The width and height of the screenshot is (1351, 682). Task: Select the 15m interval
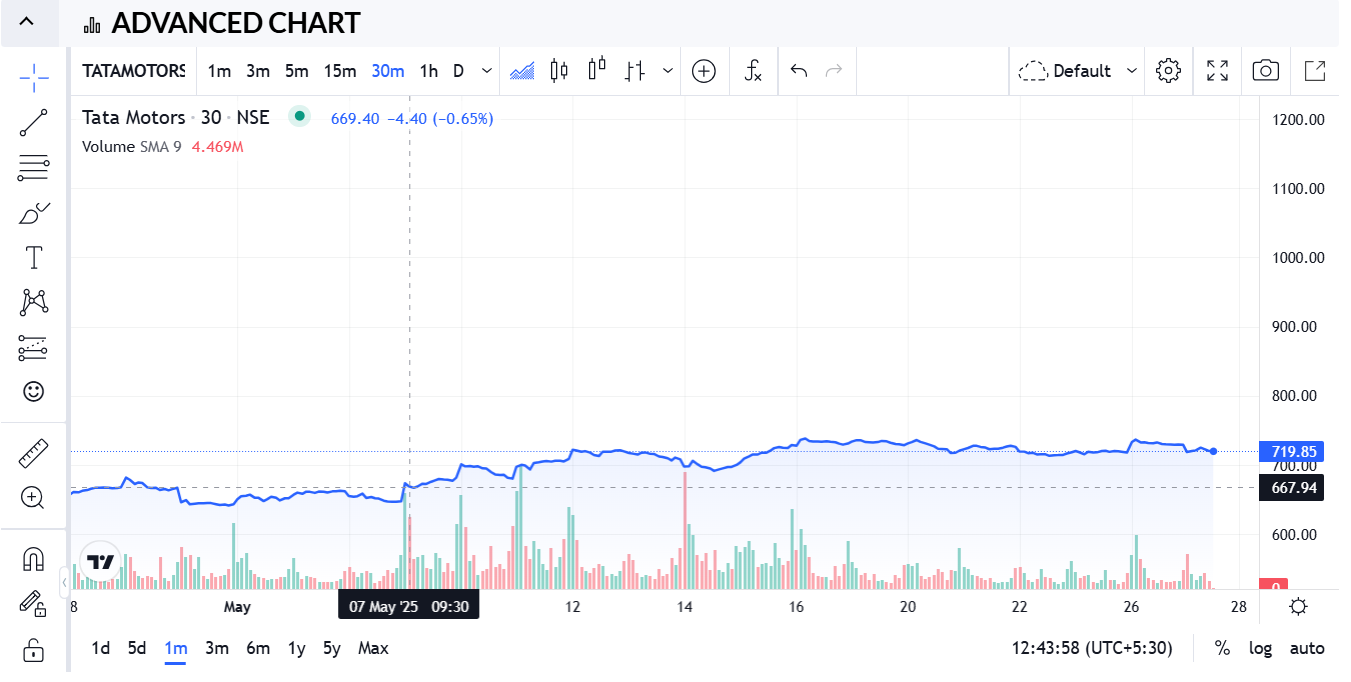(340, 71)
